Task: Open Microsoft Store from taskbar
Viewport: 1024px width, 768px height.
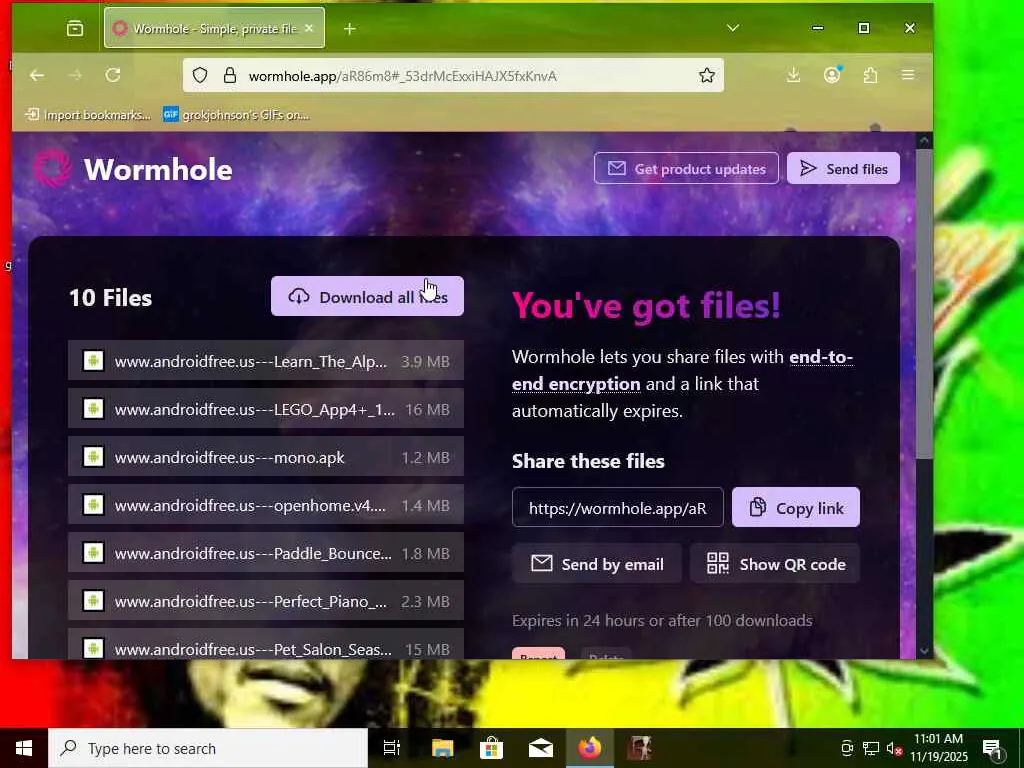Action: [491, 748]
